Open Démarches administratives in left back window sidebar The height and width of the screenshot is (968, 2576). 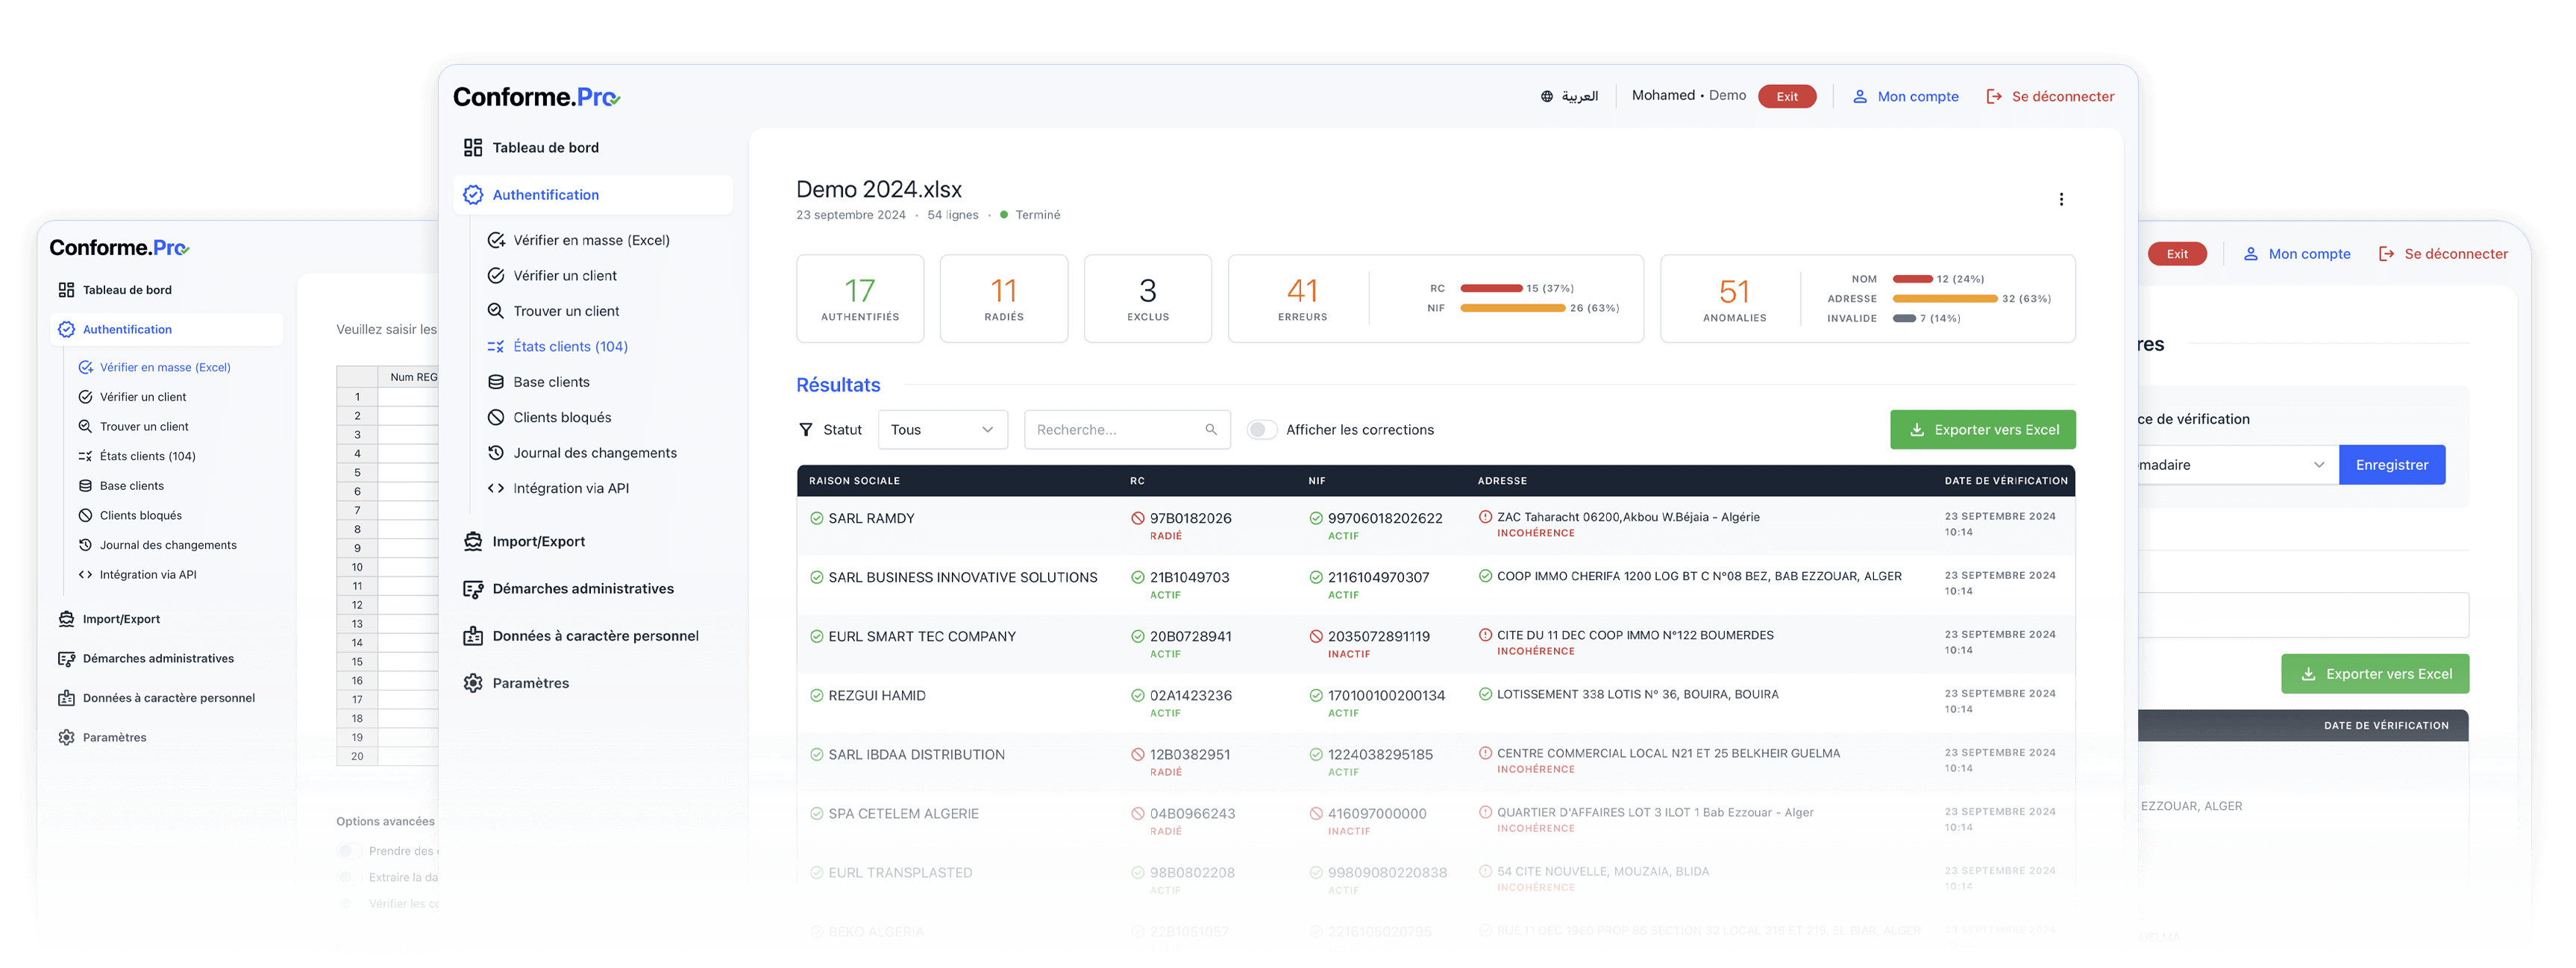(x=158, y=659)
